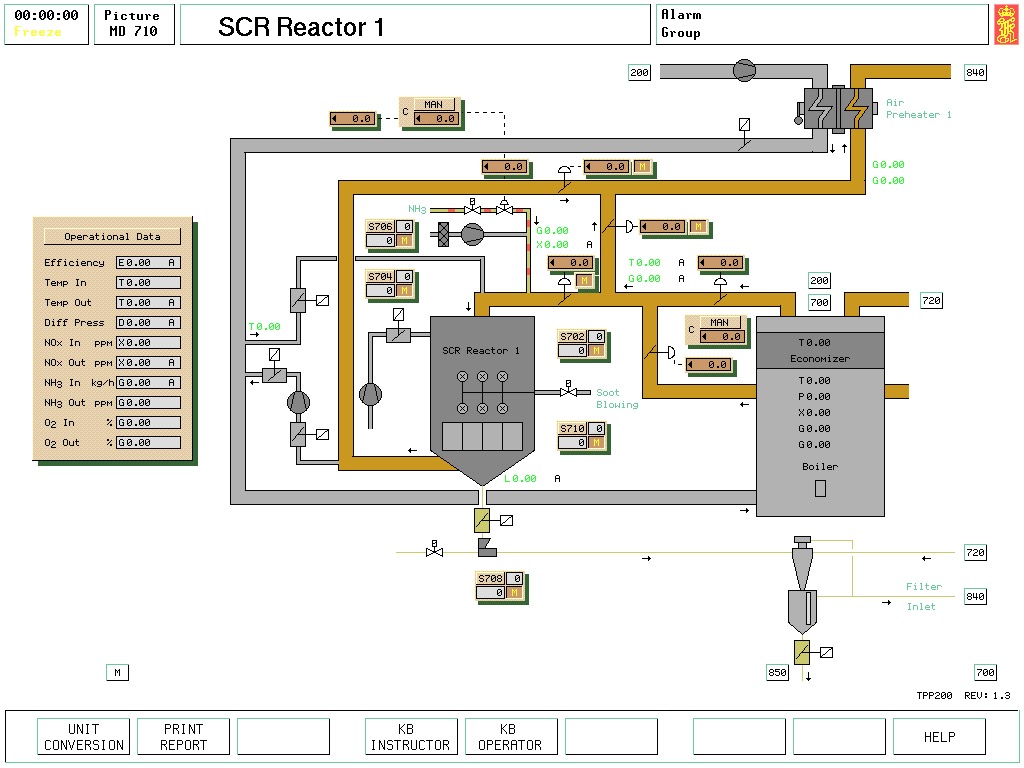Click the damper below the cyclone separator
This screenshot has height=768, width=1024.
[x=802, y=652]
